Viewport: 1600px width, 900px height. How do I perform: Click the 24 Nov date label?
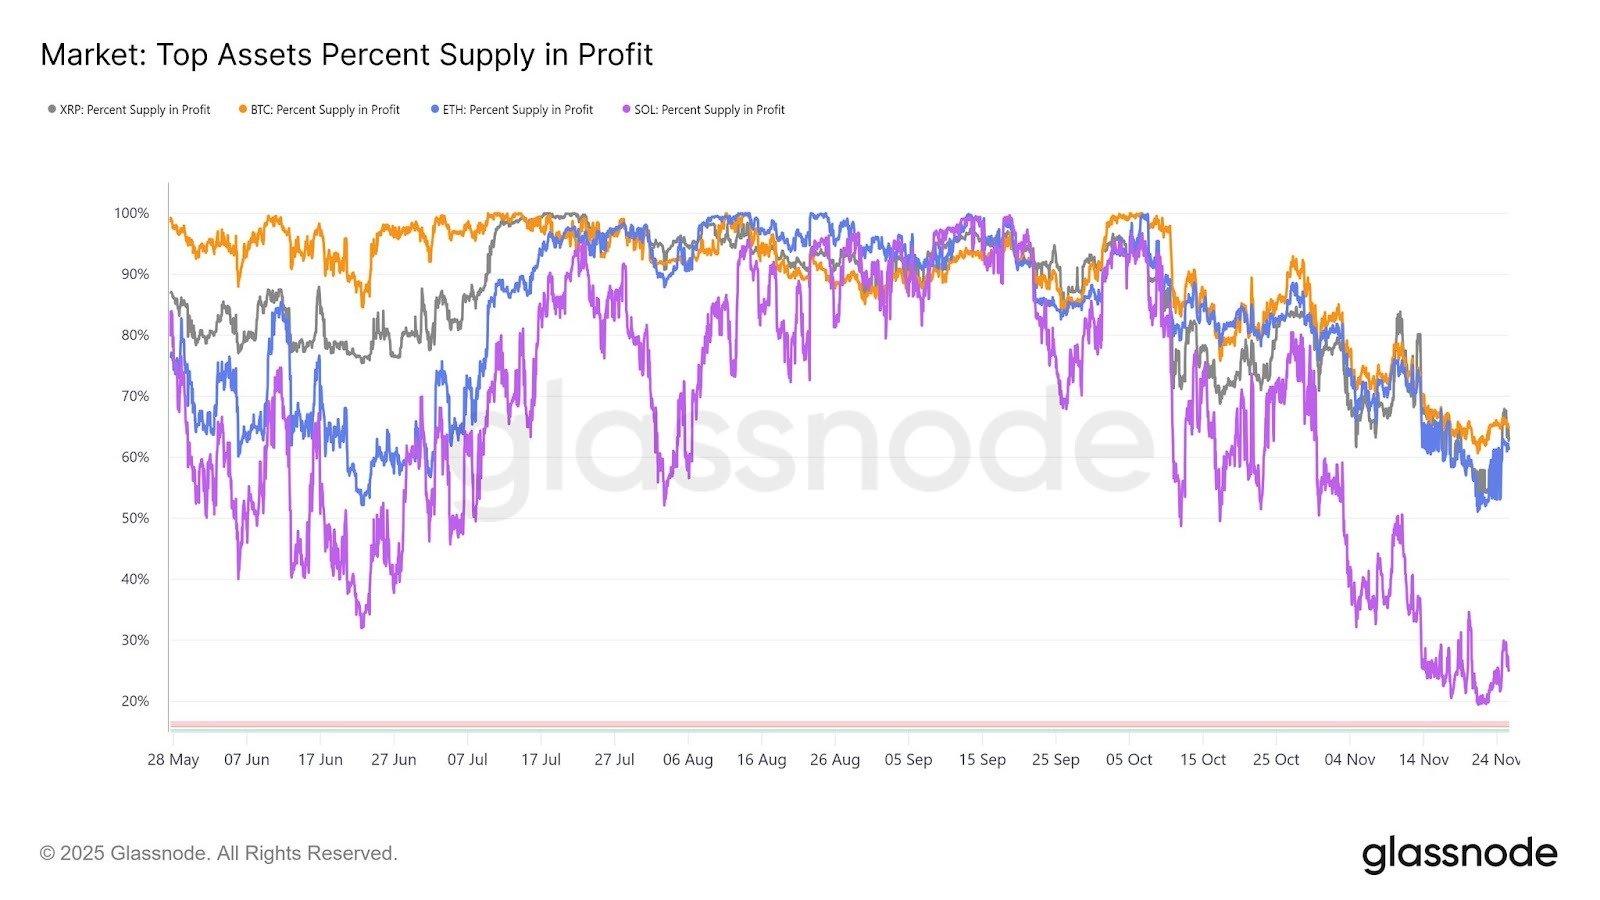click(x=1495, y=760)
